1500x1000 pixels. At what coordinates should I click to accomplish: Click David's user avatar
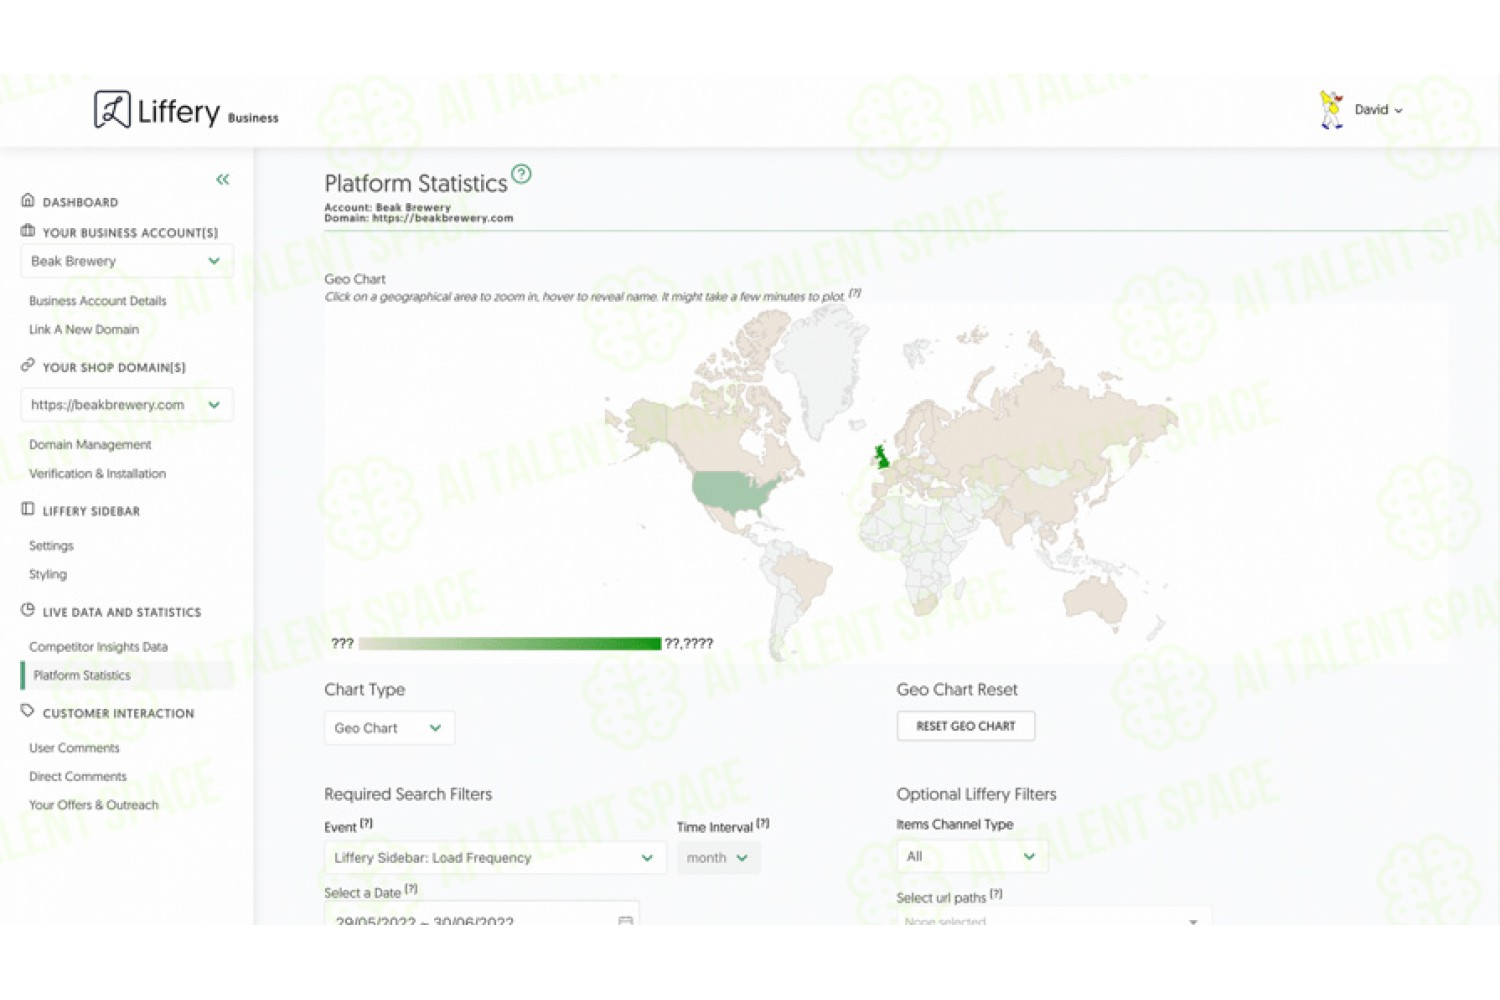1331,109
